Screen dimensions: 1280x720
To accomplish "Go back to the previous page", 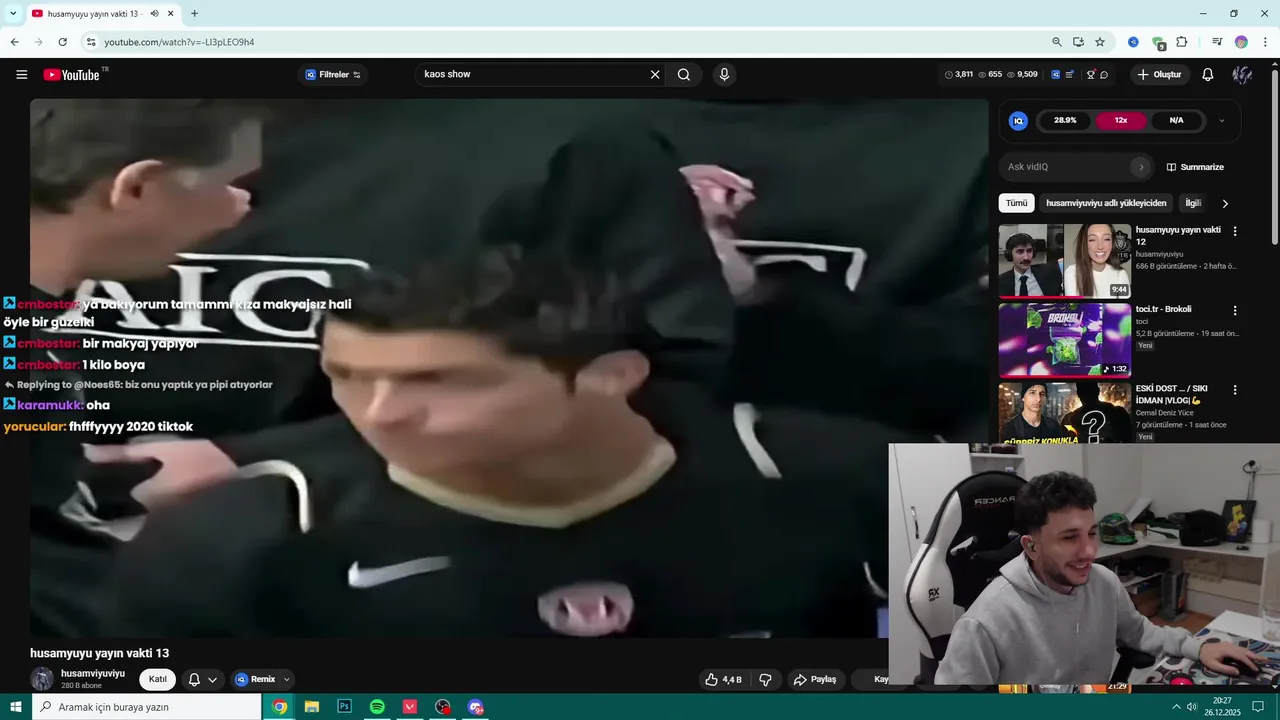I will (x=14, y=42).
